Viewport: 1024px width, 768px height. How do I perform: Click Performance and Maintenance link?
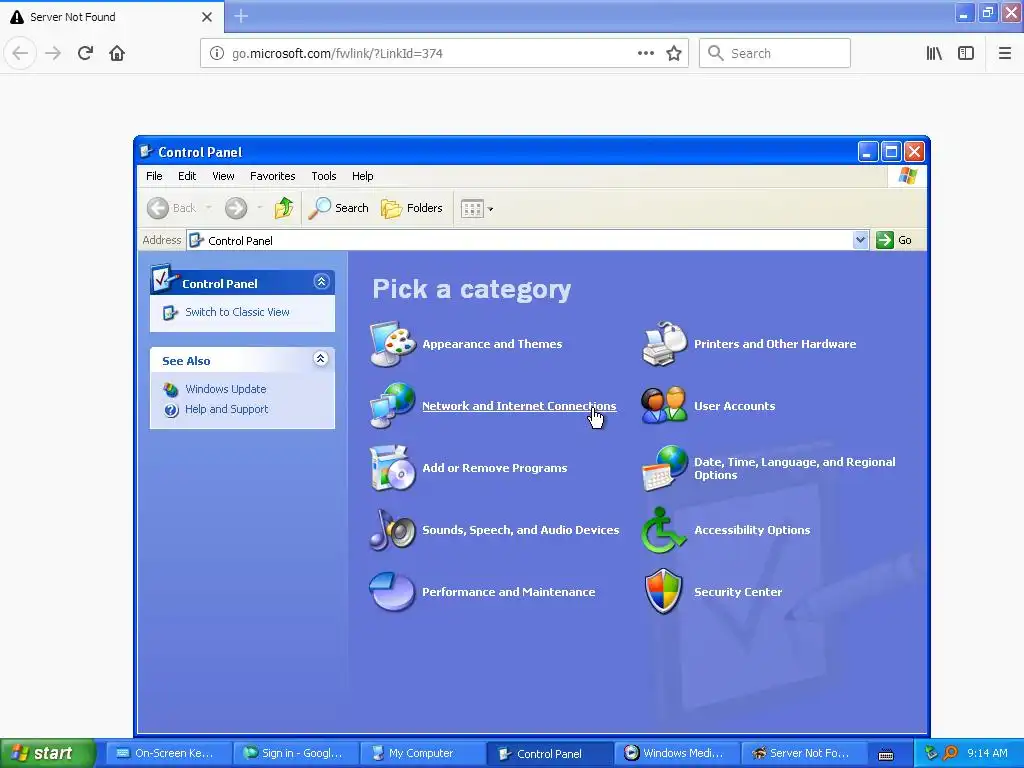click(x=509, y=592)
